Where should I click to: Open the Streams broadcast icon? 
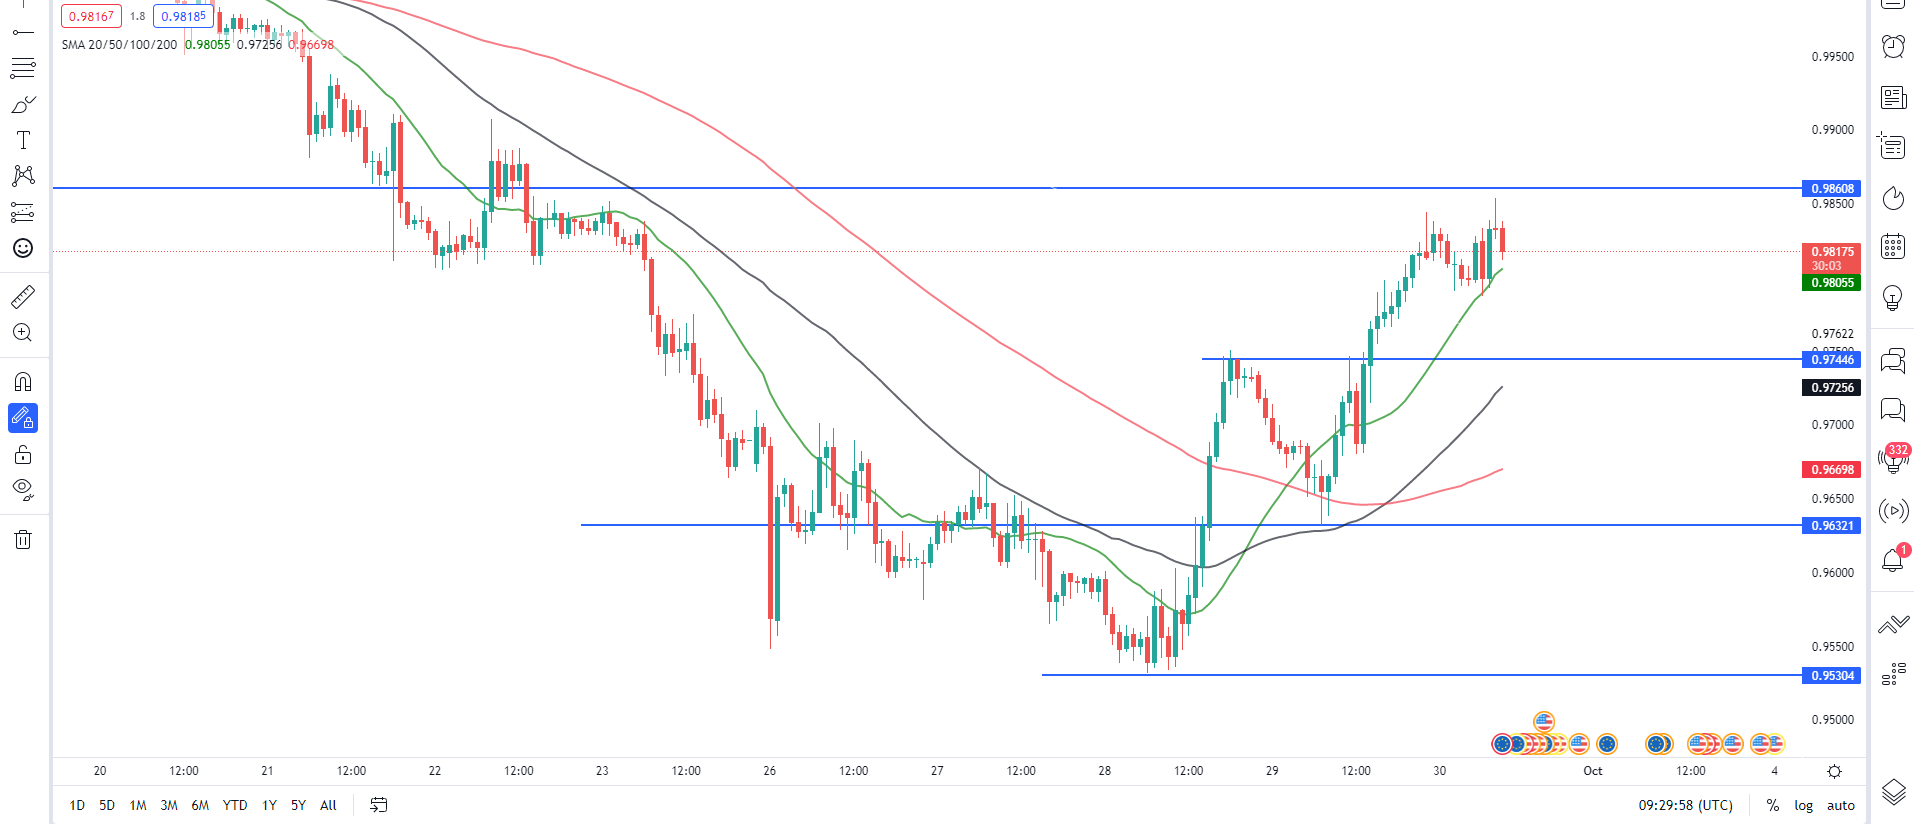[1893, 511]
